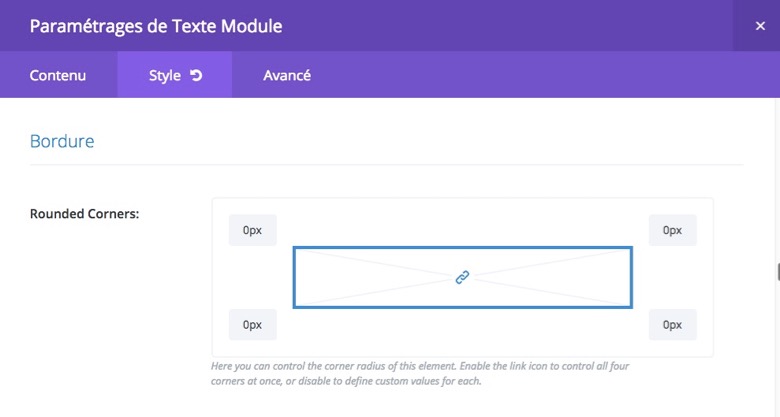
Task: Focus the bottom-right corner radius field
Action: point(673,324)
